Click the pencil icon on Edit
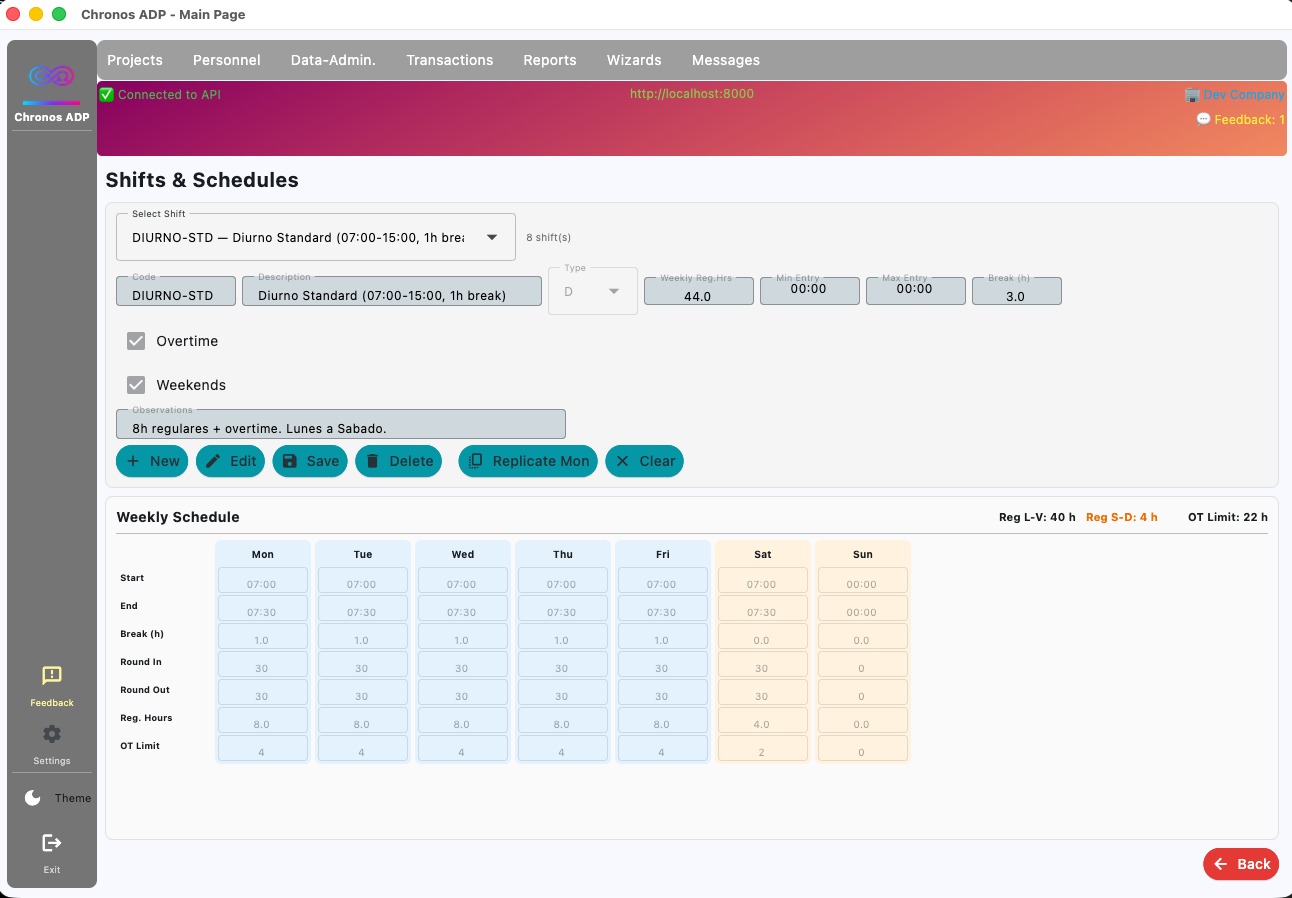1292x898 pixels. [213, 461]
